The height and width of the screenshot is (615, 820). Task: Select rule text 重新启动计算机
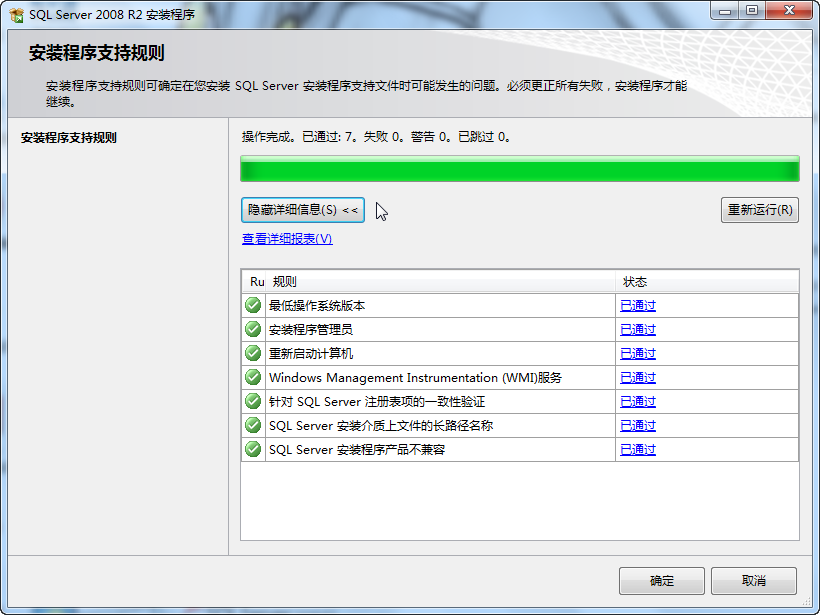311,354
